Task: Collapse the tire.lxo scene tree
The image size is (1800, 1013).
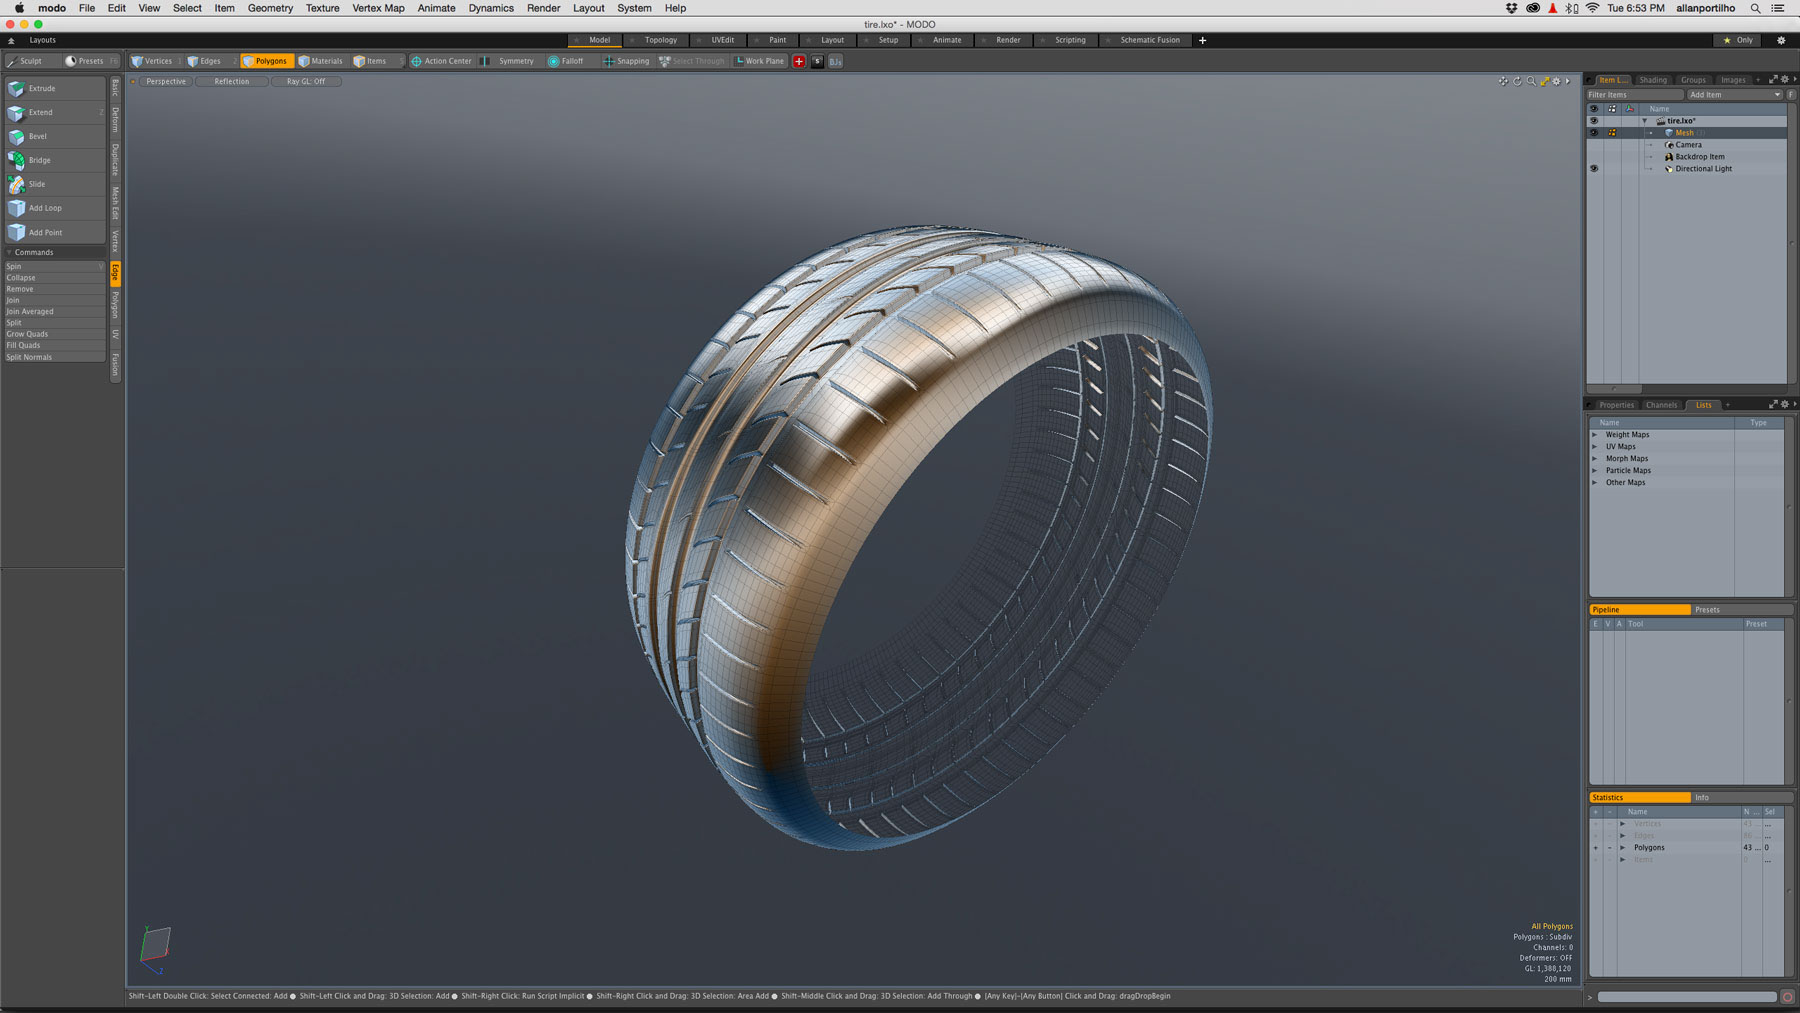Action: point(1645,119)
